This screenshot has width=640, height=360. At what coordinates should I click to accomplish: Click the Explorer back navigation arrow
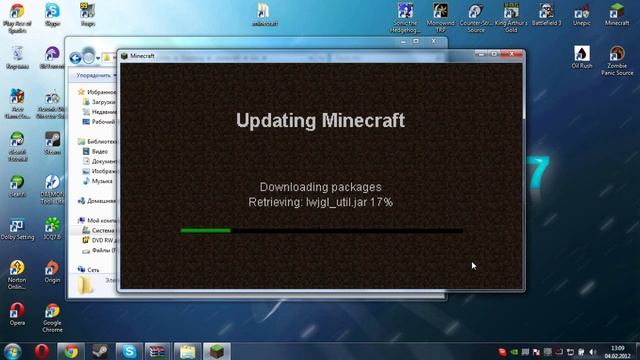(x=75, y=58)
